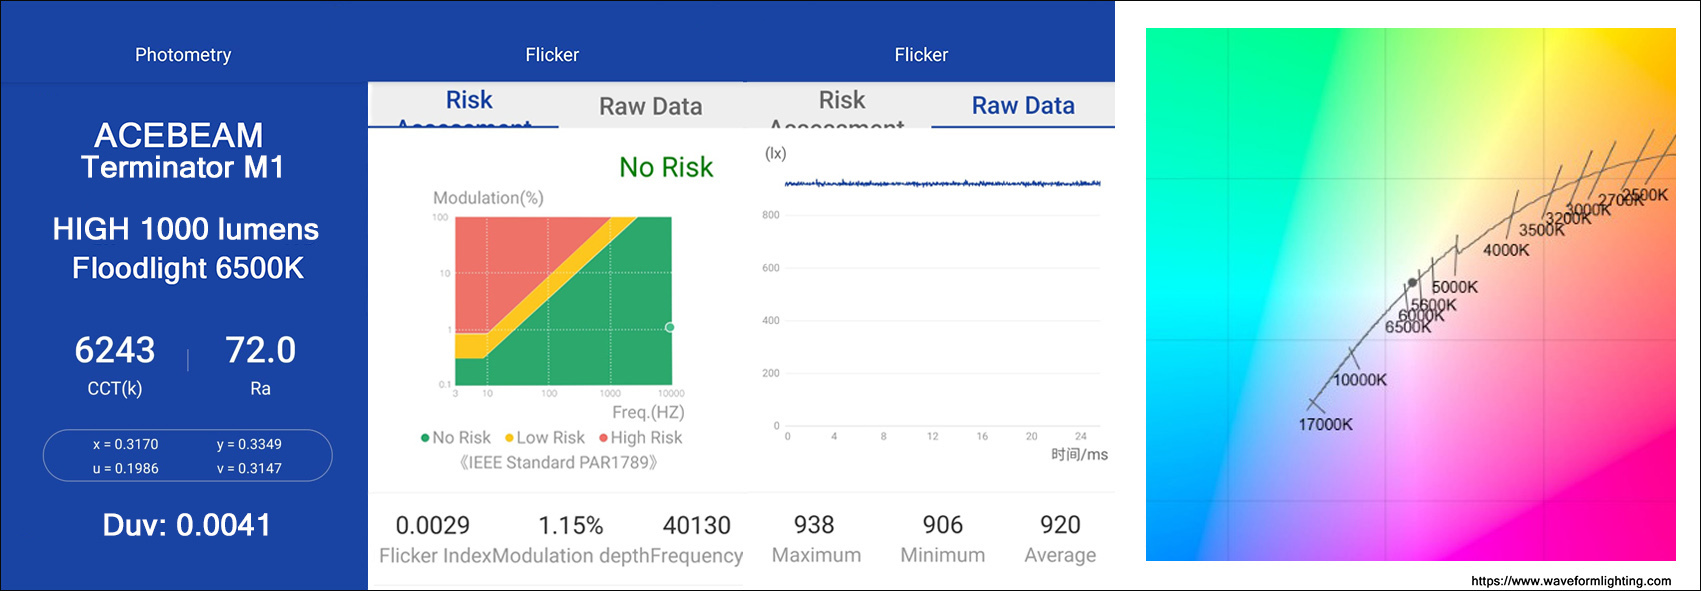Viewport: 1701px width, 591px height.
Task: Switch to the gray Risk Assessment tab
Action: tap(842, 106)
